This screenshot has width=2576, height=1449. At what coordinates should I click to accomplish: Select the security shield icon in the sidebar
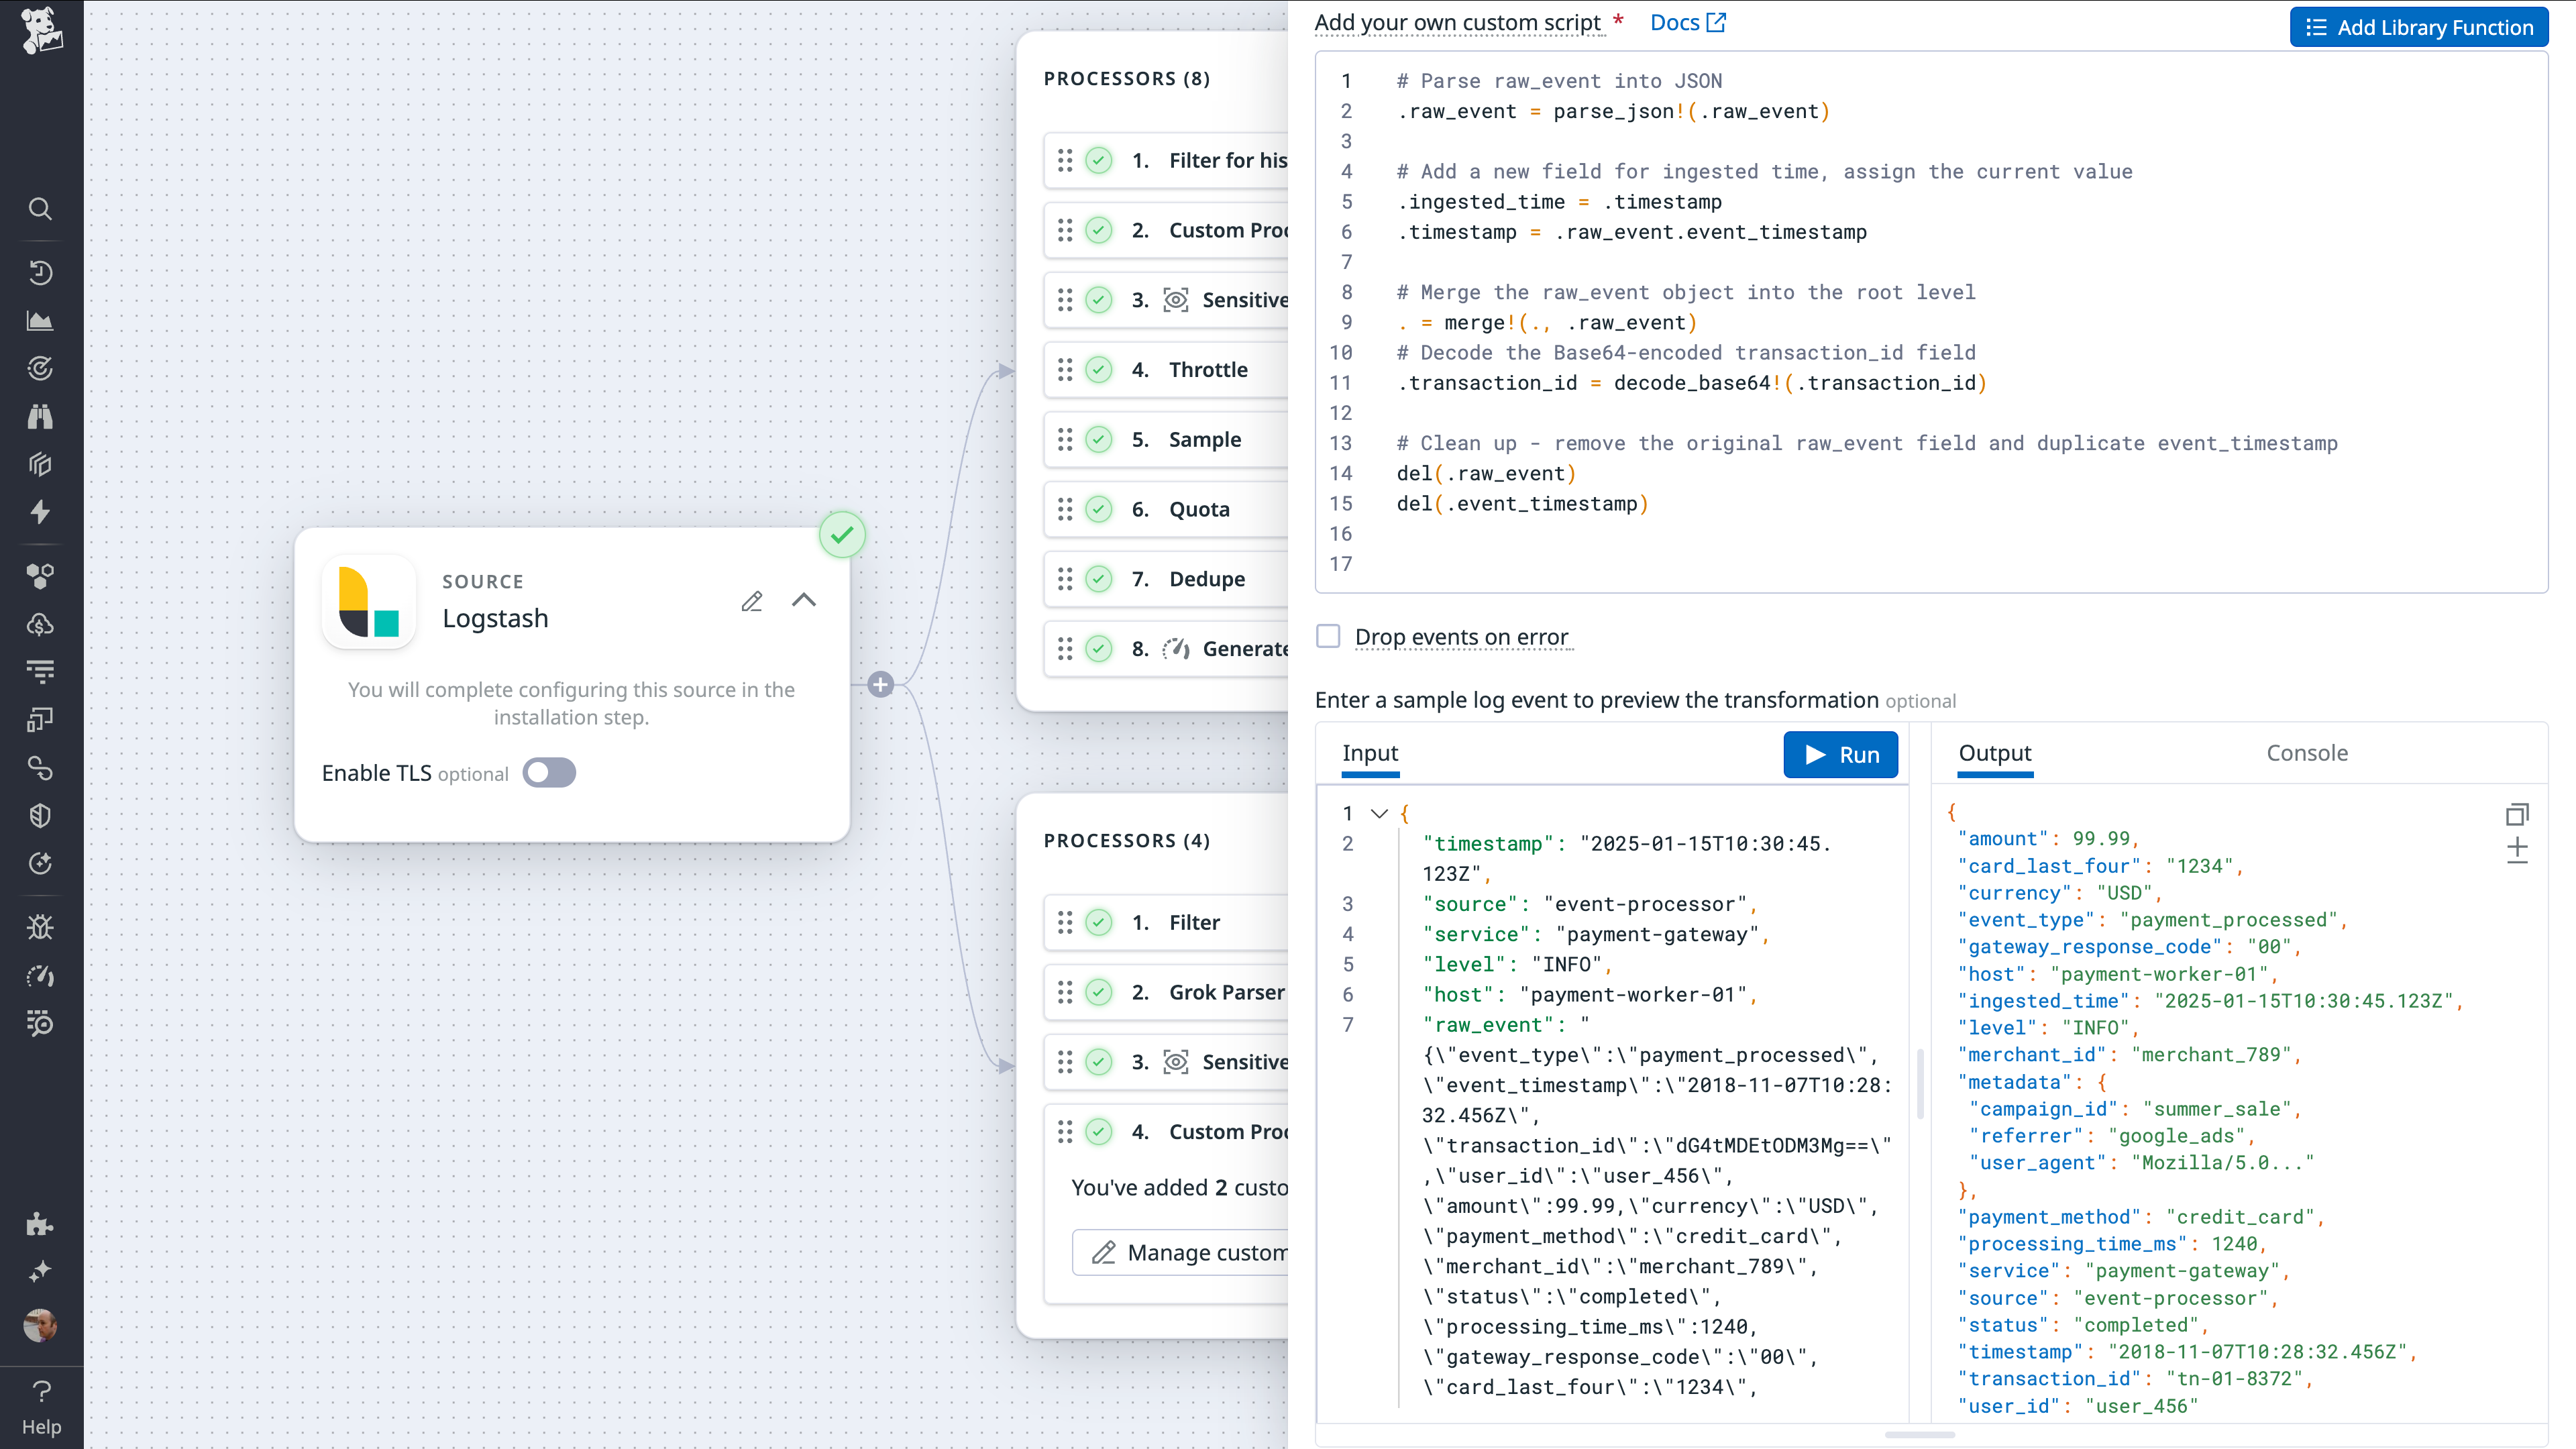[x=40, y=815]
